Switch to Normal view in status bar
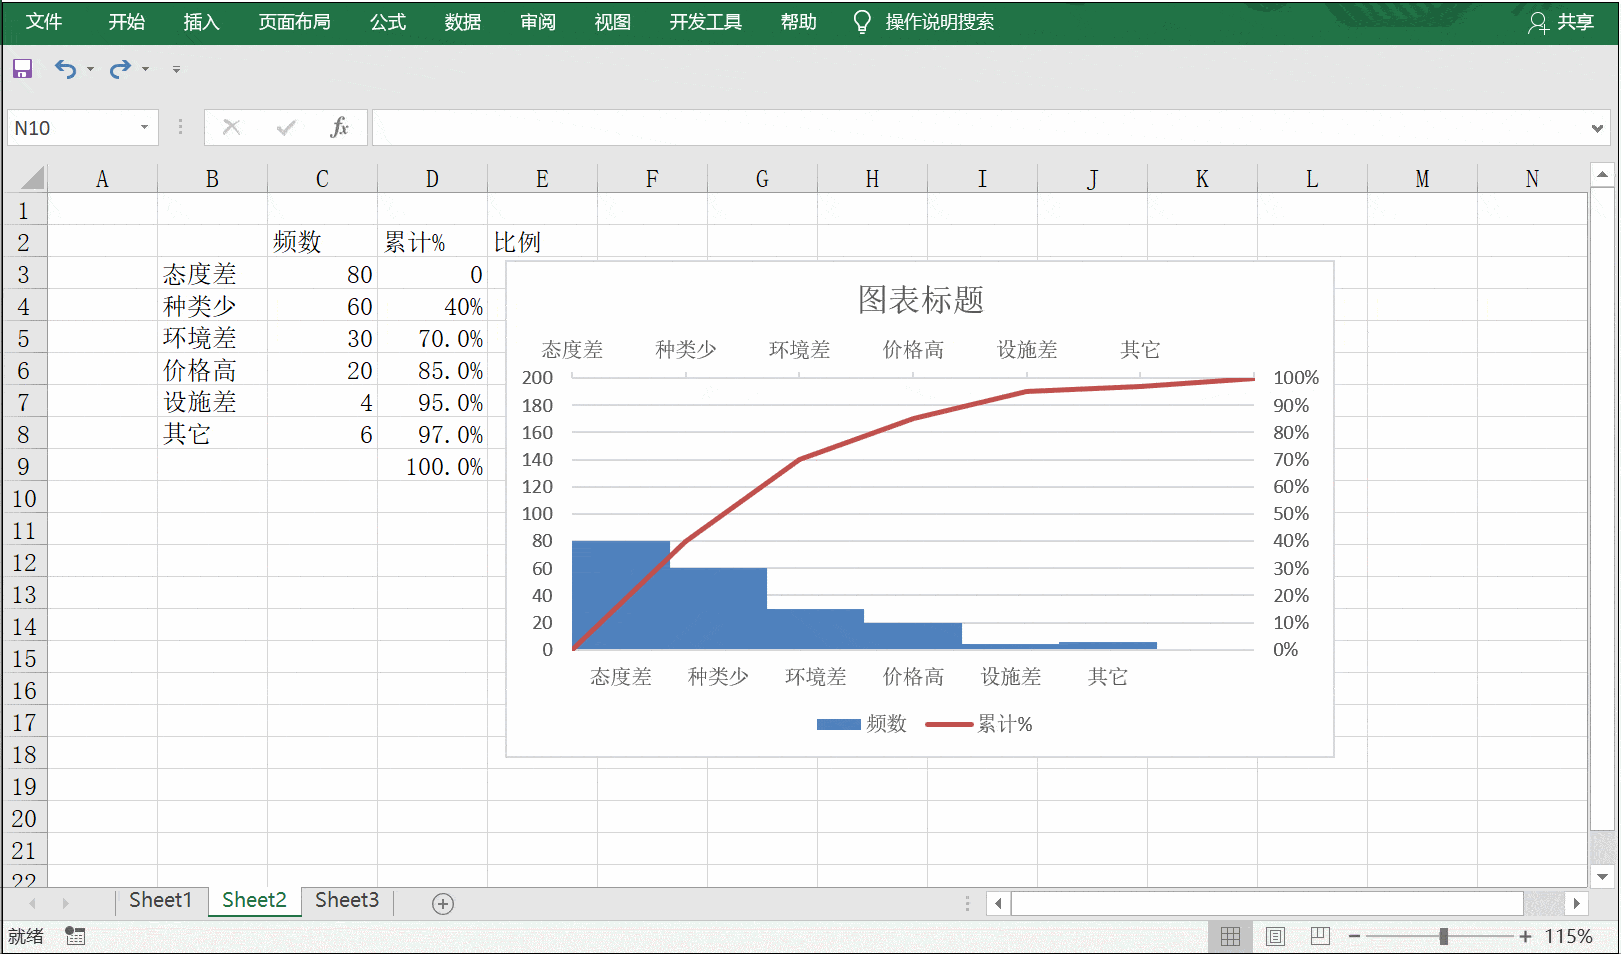 [1230, 936]
